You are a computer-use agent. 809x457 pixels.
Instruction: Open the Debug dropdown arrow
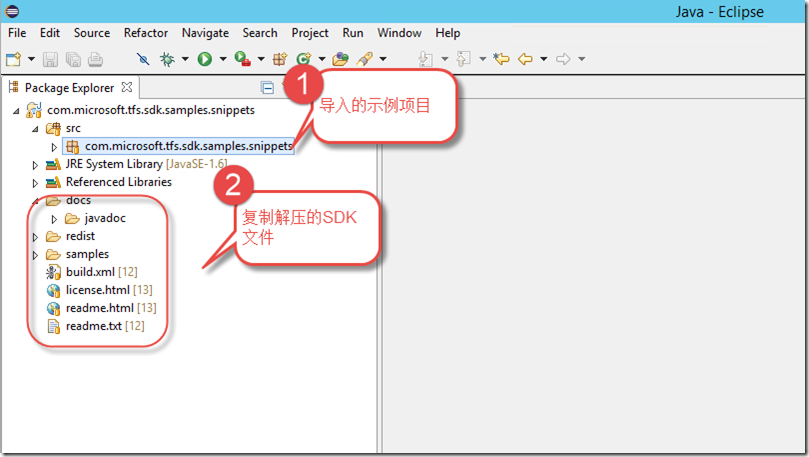click(185, 59)
